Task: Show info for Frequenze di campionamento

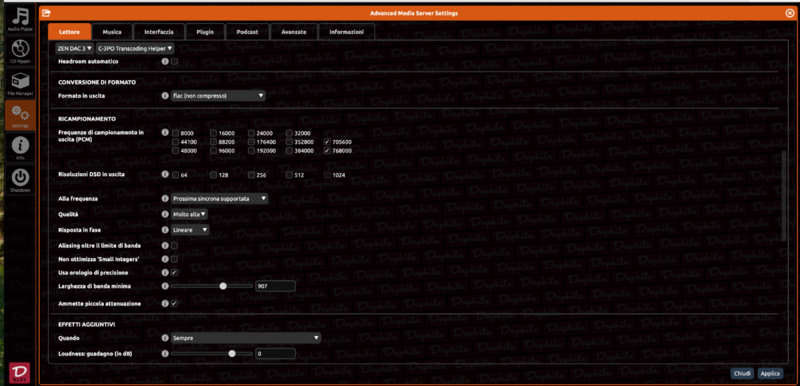Action: coord(165,133)
